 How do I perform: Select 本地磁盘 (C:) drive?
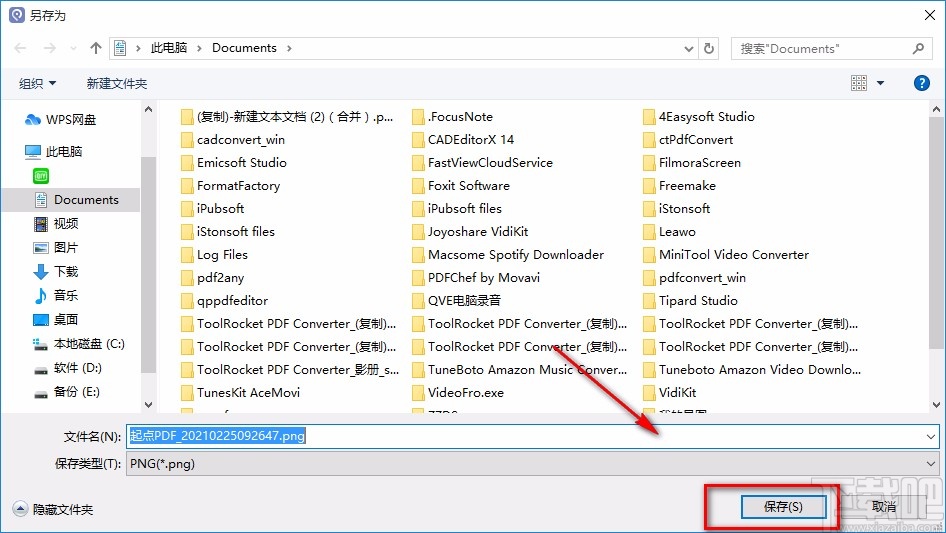78,343
